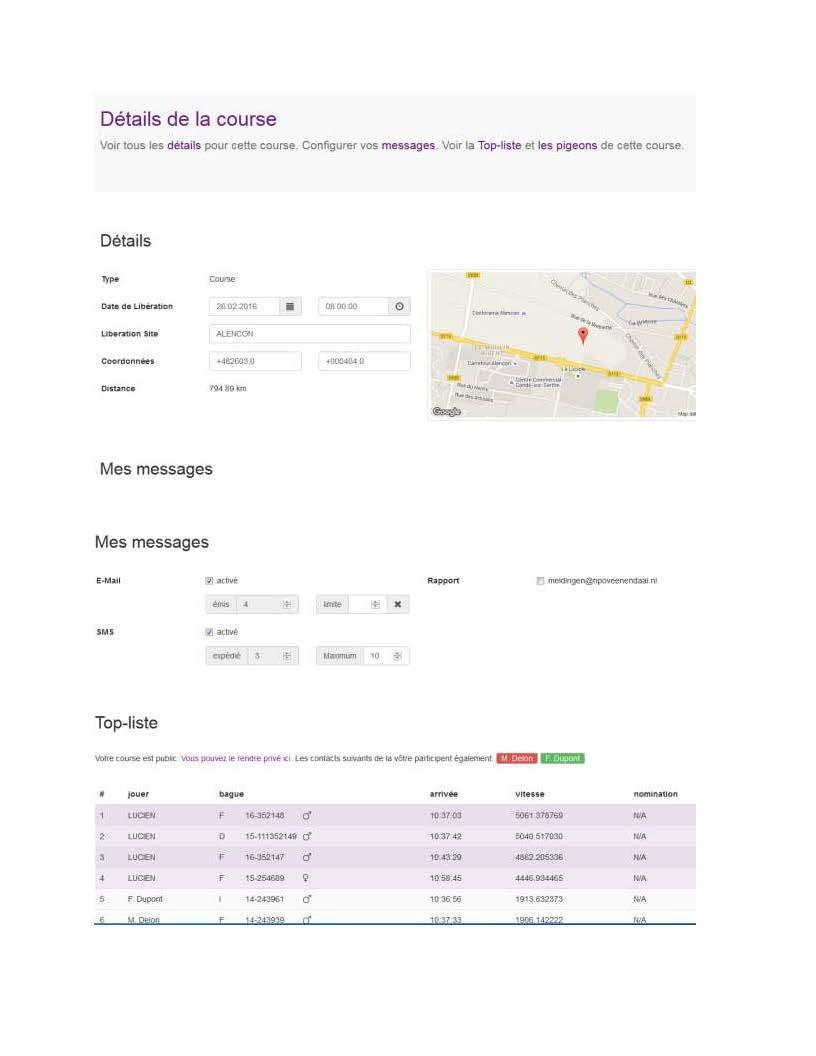Click the 'vitesse' column header
This screenshot has width=816, height=1056.
[x=530, y=794]
